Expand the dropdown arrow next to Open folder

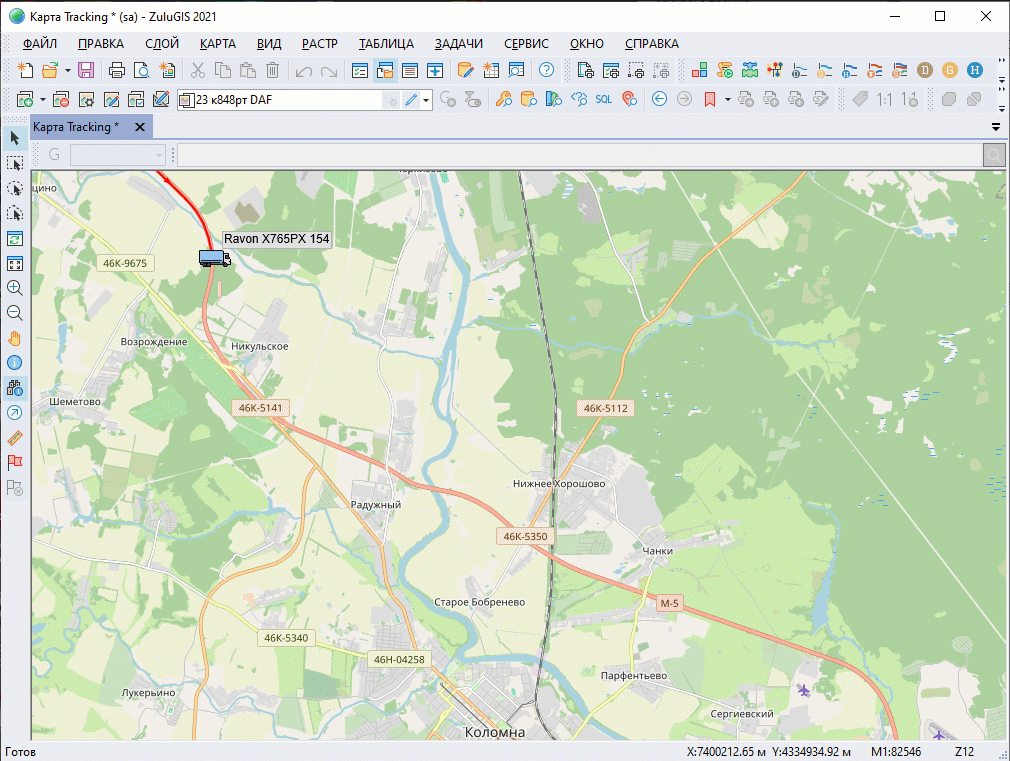tap(67, 70)
